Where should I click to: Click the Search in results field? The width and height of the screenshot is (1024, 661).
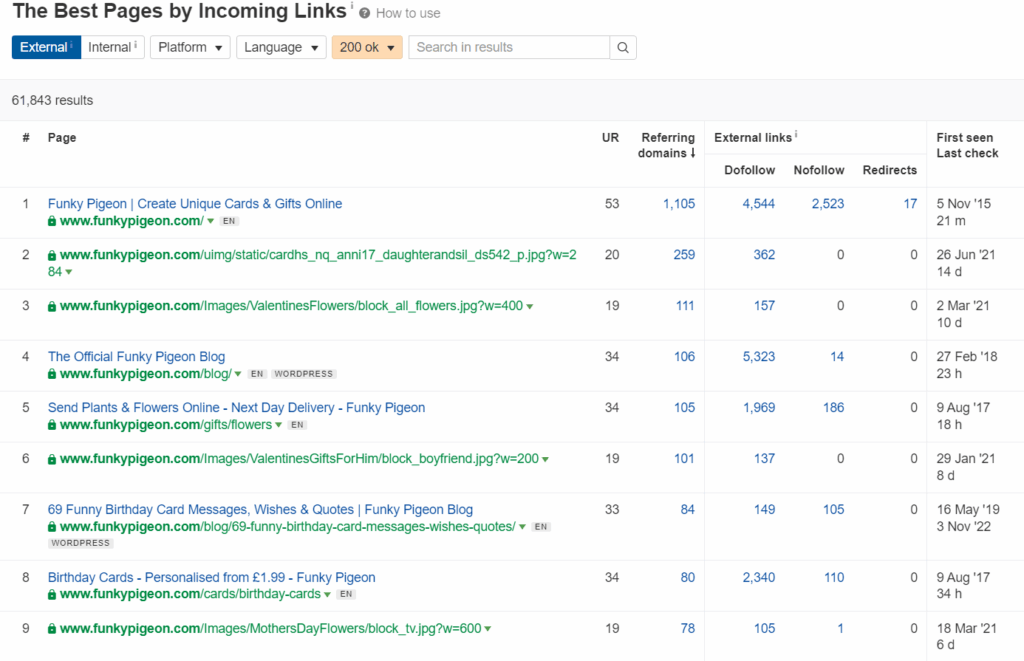[509, 48]
